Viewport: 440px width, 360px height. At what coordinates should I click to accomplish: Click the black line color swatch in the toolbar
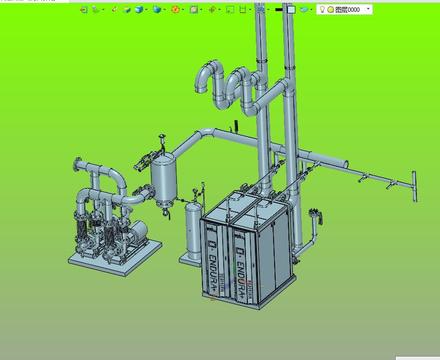279,10
